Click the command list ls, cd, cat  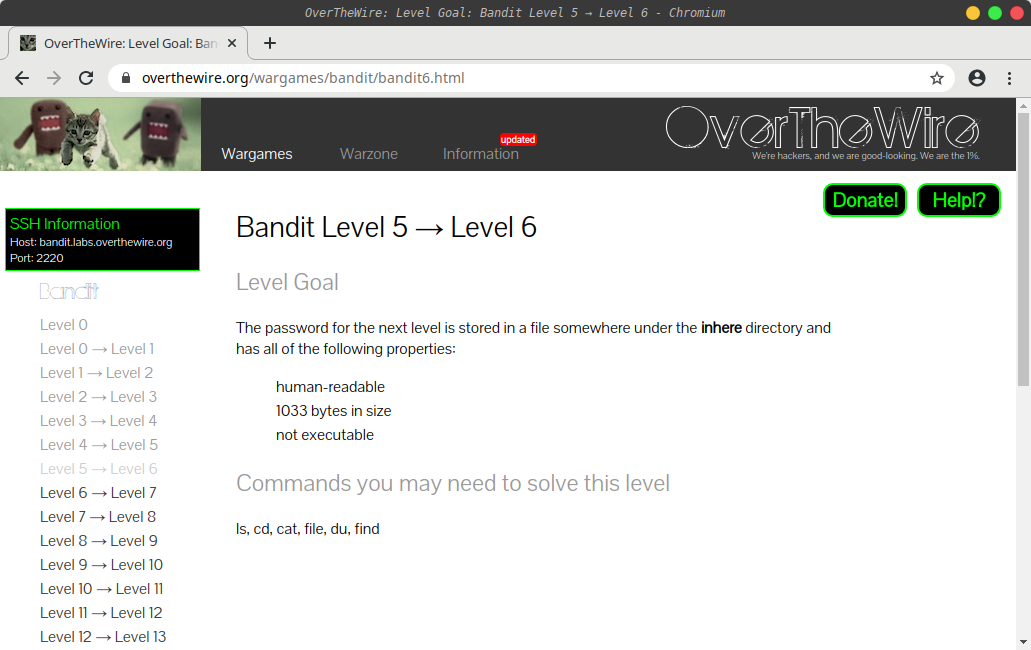pyautogui.click(x=308, y=529)
